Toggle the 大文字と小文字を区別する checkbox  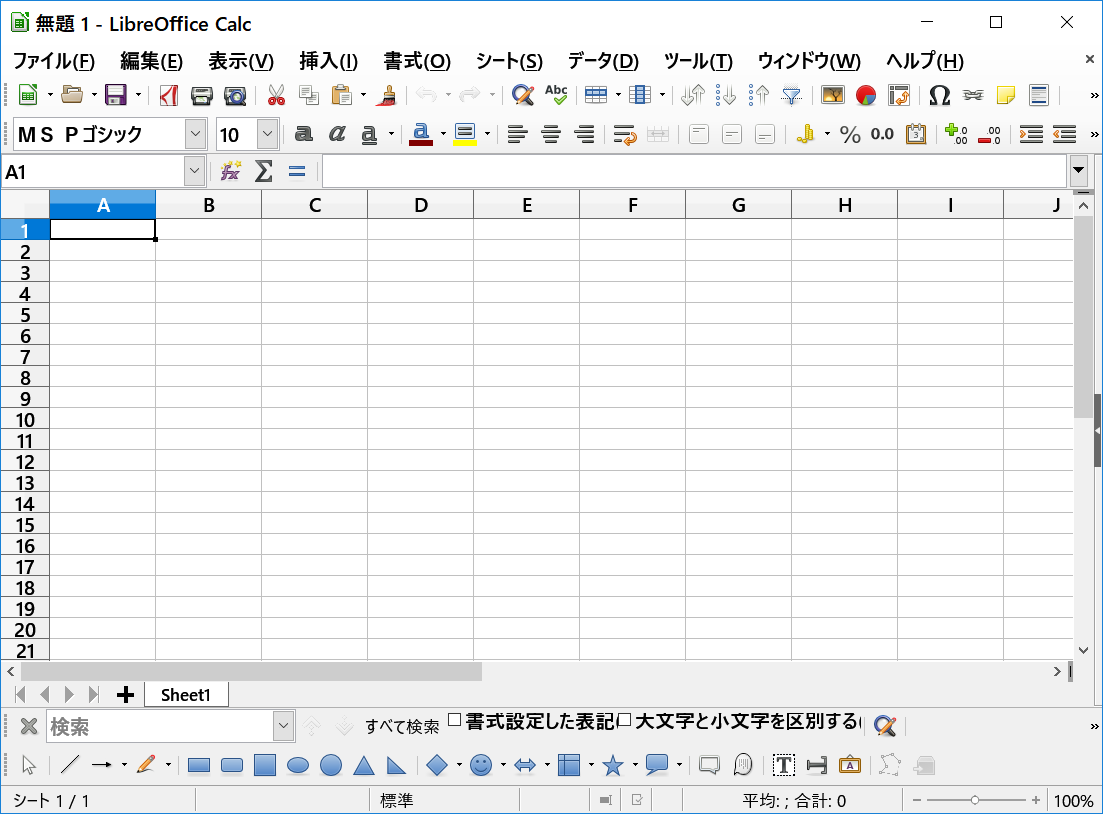(625, 720)
